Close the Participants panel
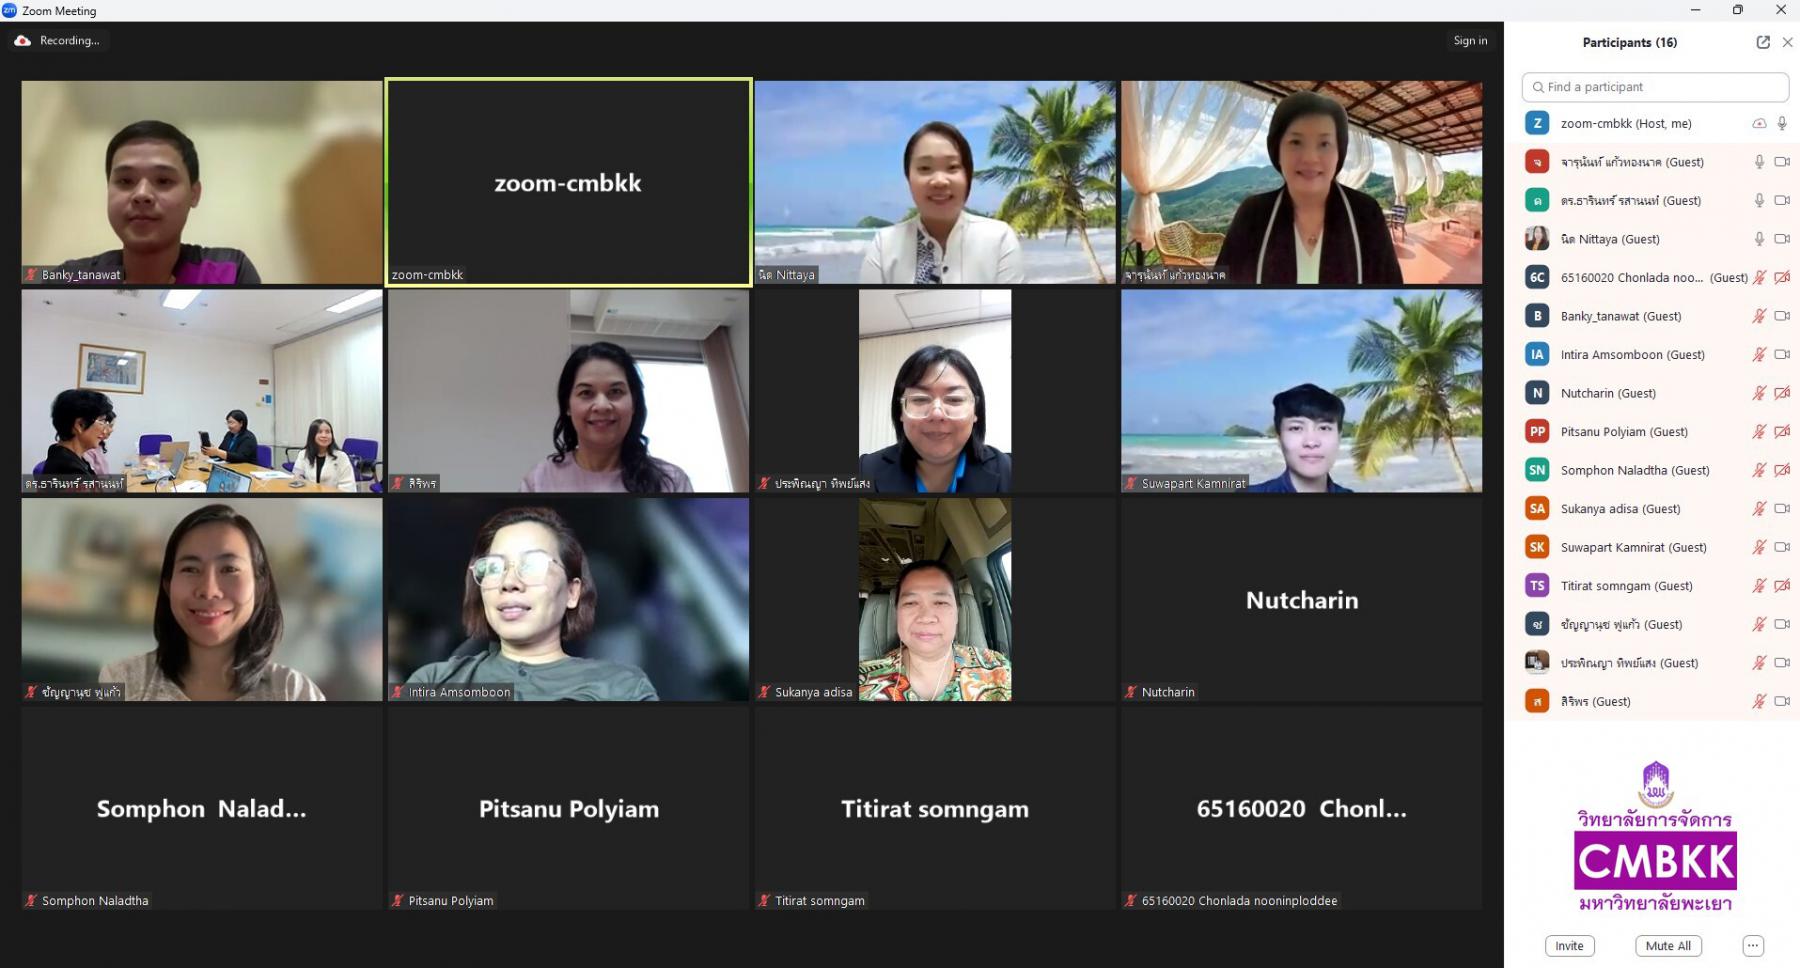 pos(1787,42)
